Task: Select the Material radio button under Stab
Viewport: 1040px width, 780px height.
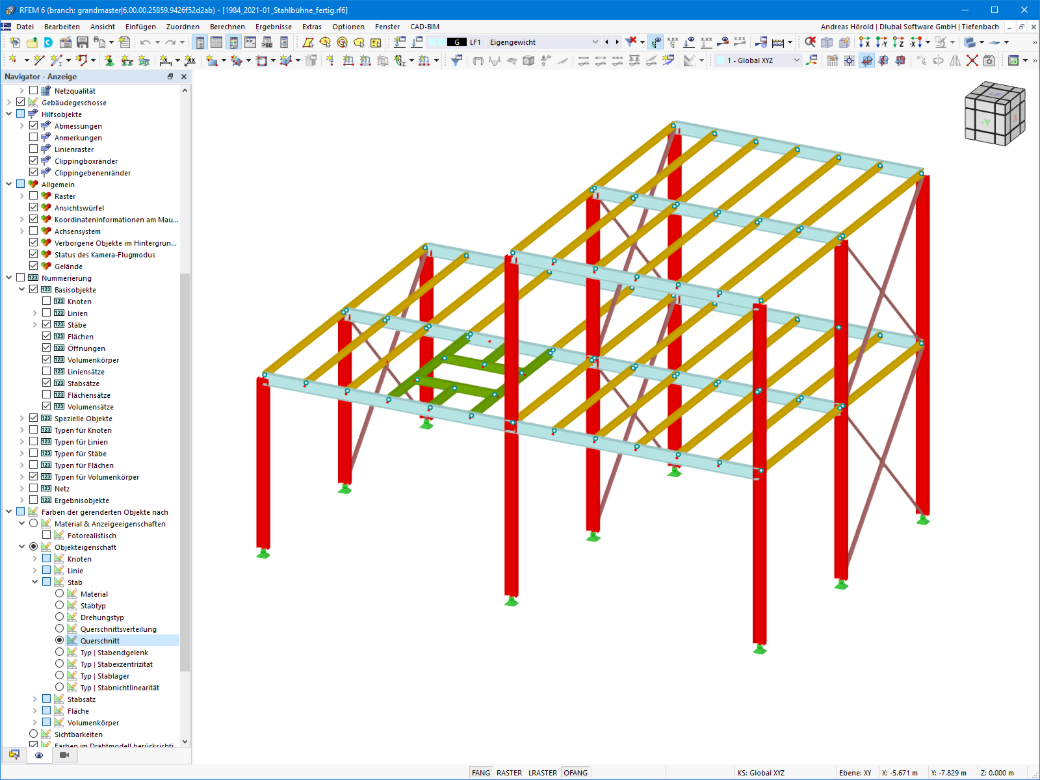Action: click(x=60, y=594)
